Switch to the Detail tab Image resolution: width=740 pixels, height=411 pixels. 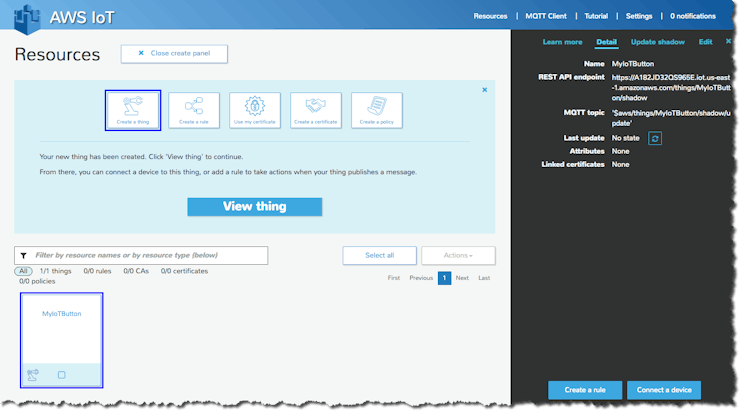(606, 42)
